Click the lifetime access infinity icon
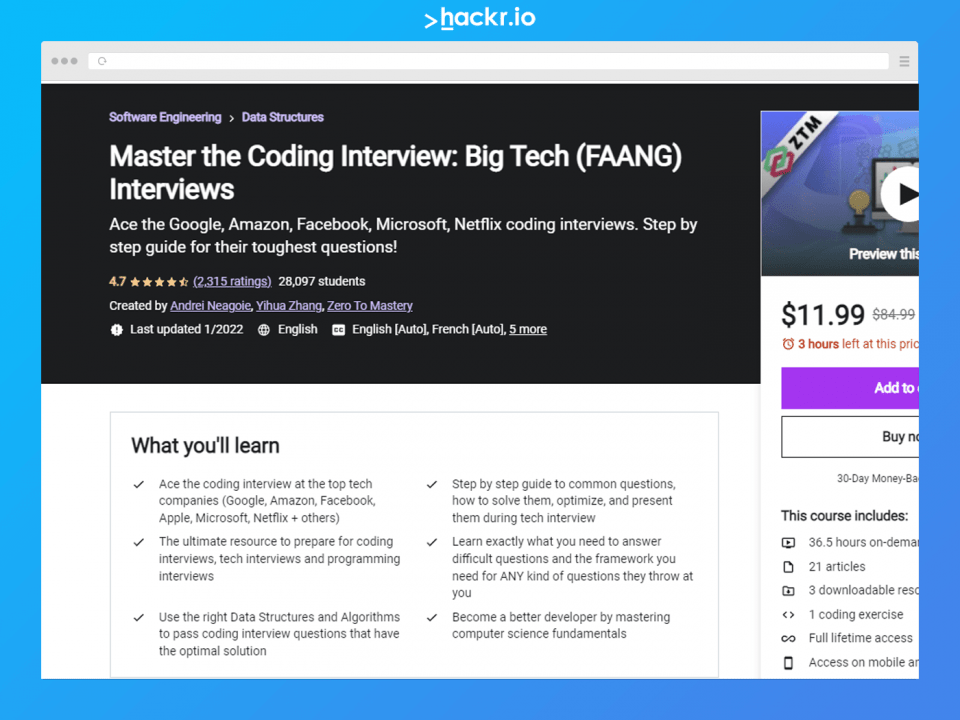Viewport: 960px width, 720px height. point(789,639)
